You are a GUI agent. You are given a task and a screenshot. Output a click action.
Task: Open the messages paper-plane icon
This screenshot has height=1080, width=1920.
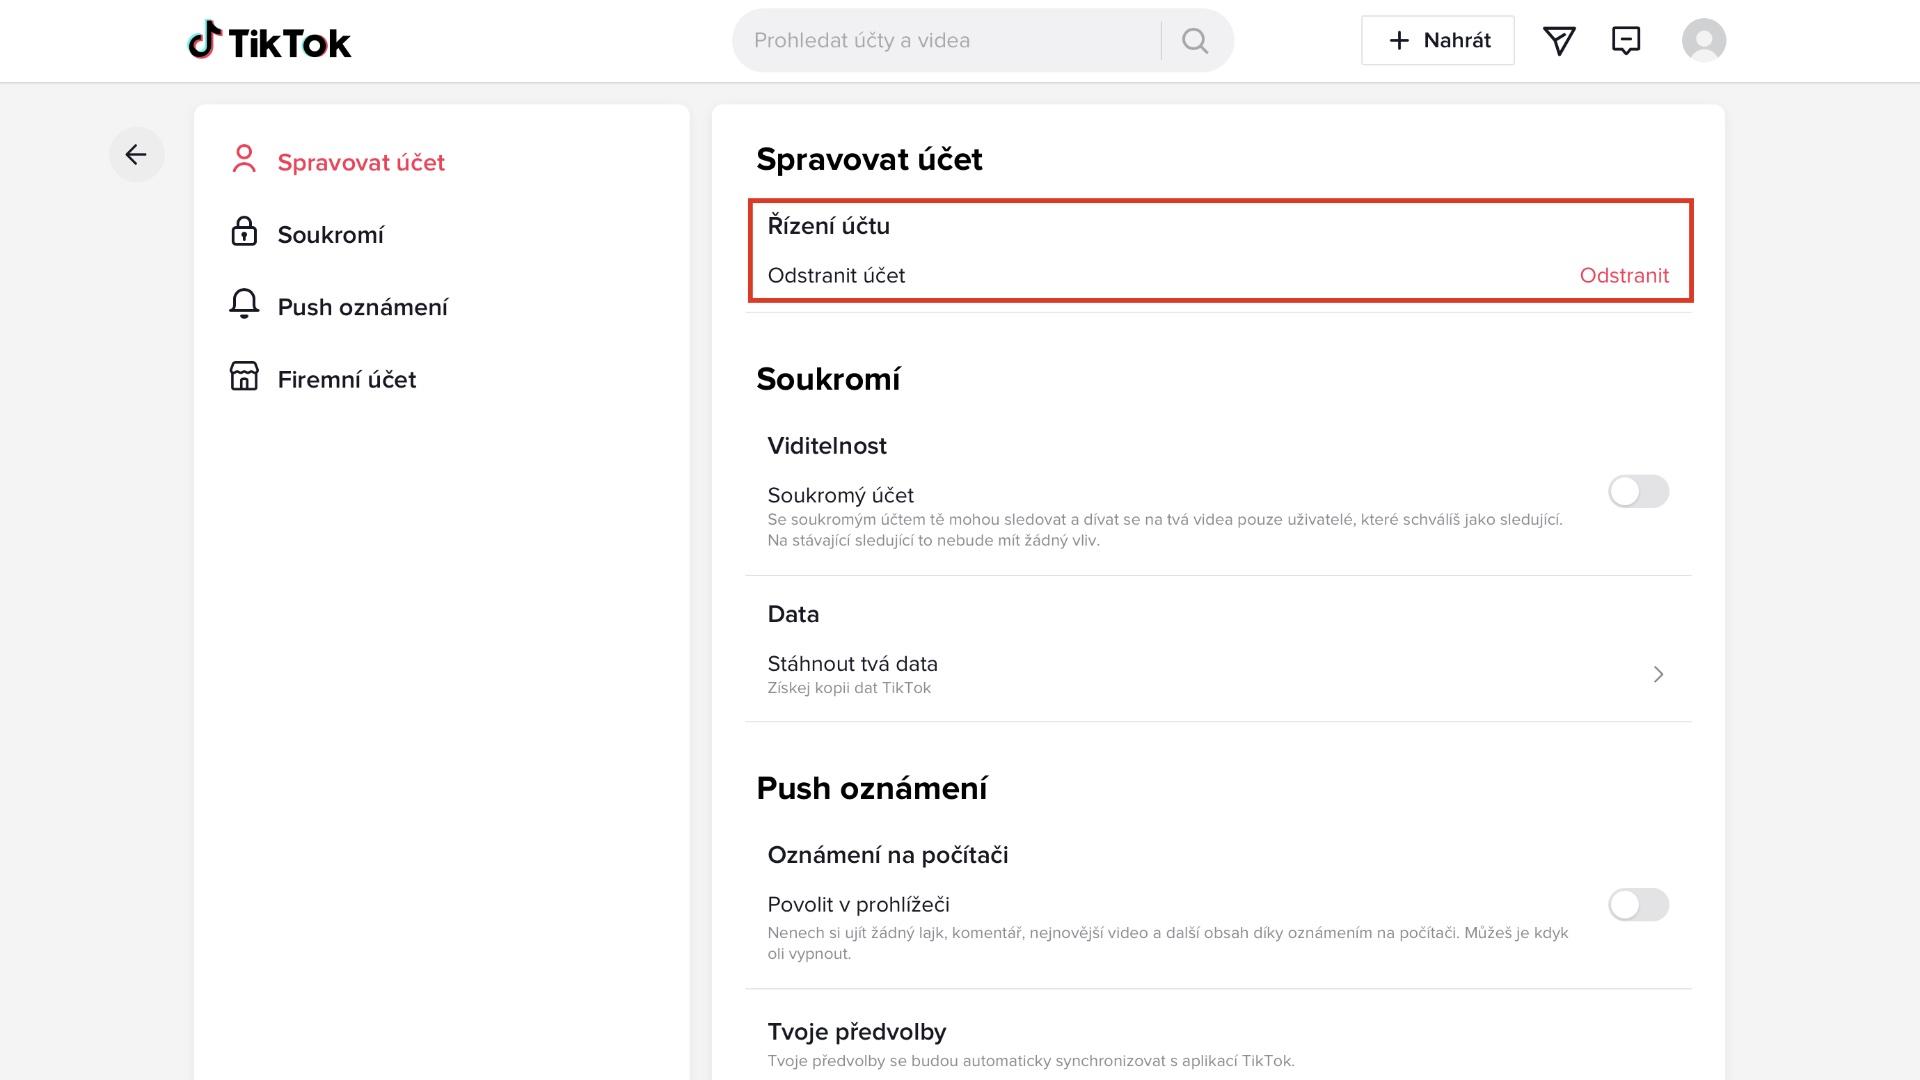coord(1559,41)
